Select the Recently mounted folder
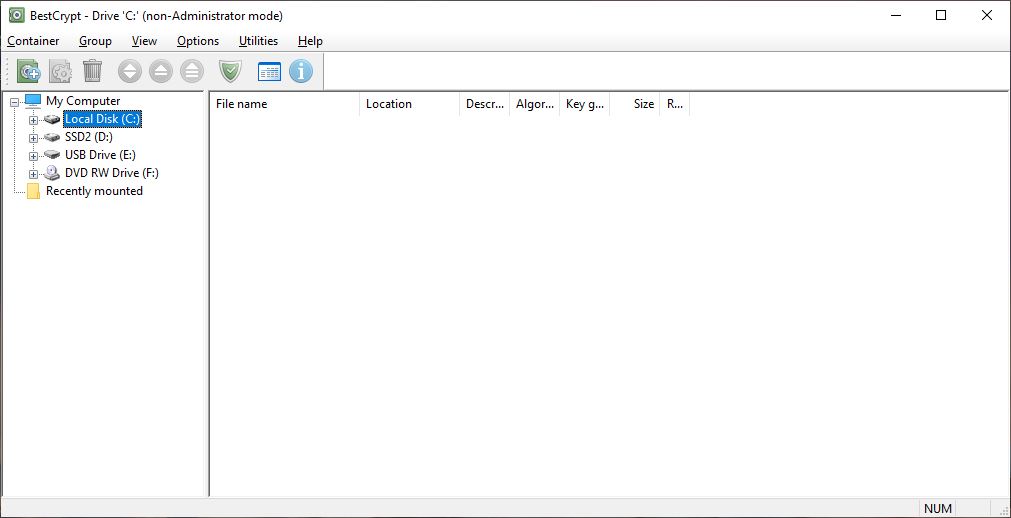Image resolution: width=1011 pixels, height=518 pixels. point(94,191)
